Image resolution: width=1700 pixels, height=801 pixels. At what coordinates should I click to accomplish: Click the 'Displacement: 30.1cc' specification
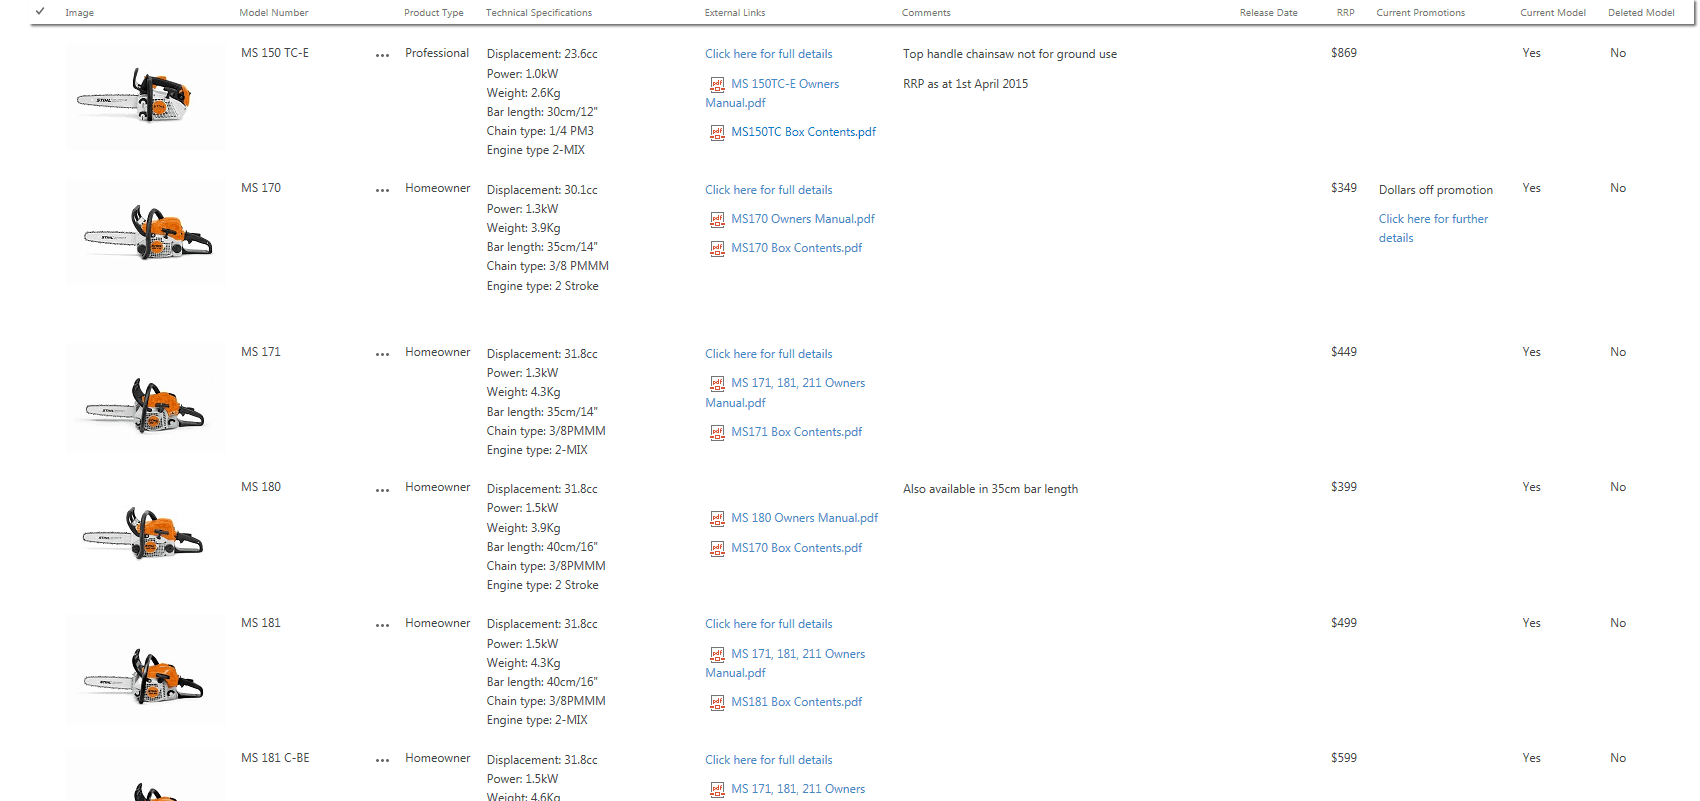coord(542,190)
